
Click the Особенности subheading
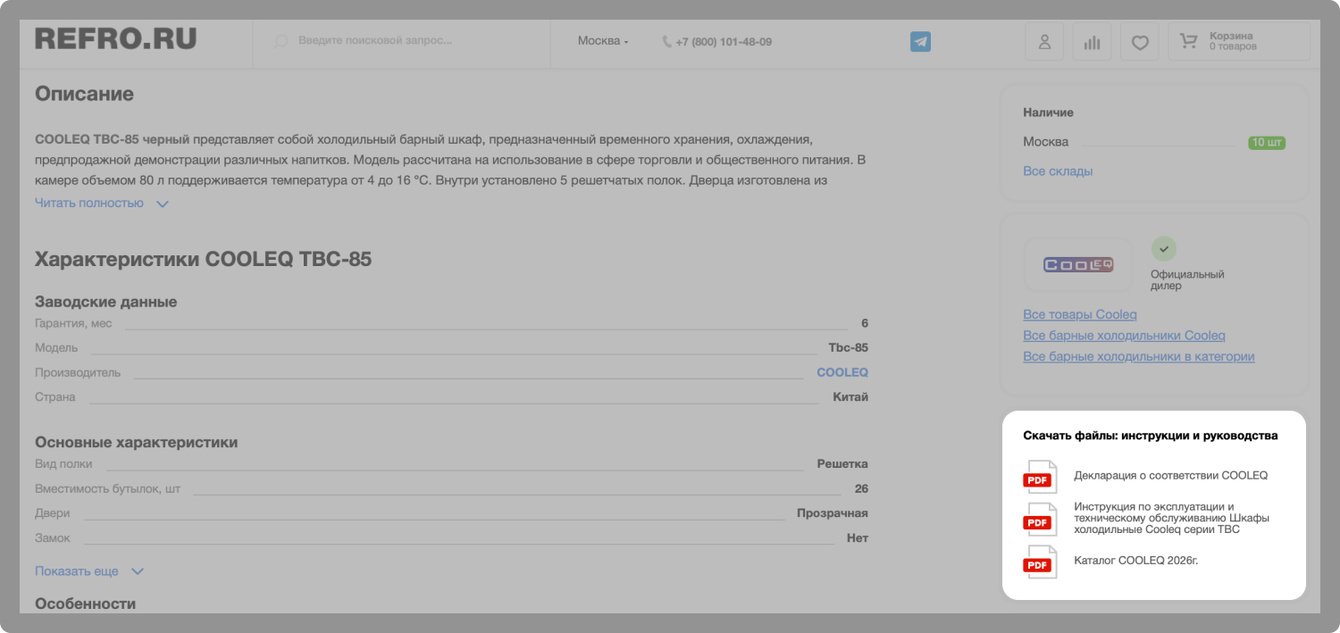pyautogui.click(x=85, y=604)
